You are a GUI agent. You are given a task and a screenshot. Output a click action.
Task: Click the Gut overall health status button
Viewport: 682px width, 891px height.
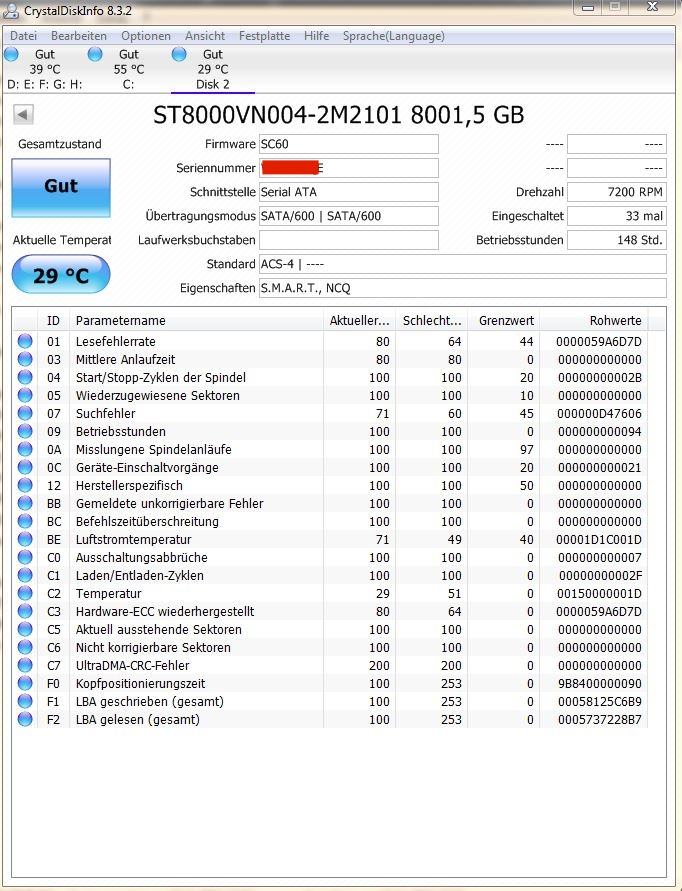tap(61, 187)
